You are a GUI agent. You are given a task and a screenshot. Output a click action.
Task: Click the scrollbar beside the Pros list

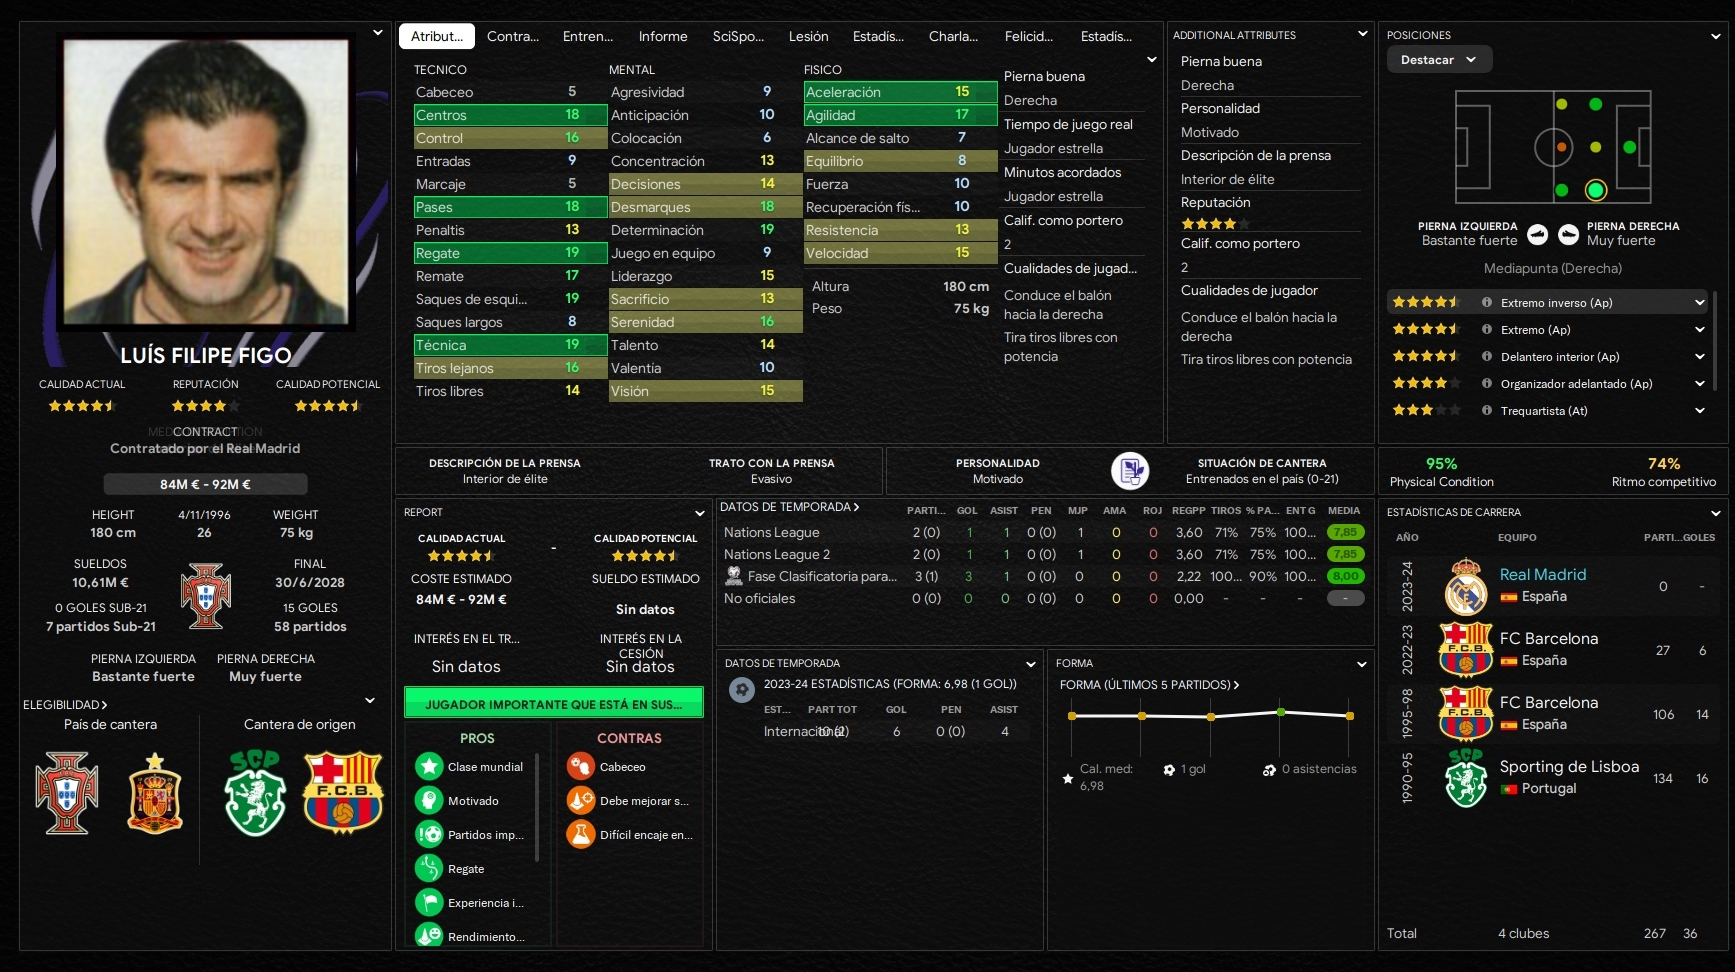click(x=537, y=806)
